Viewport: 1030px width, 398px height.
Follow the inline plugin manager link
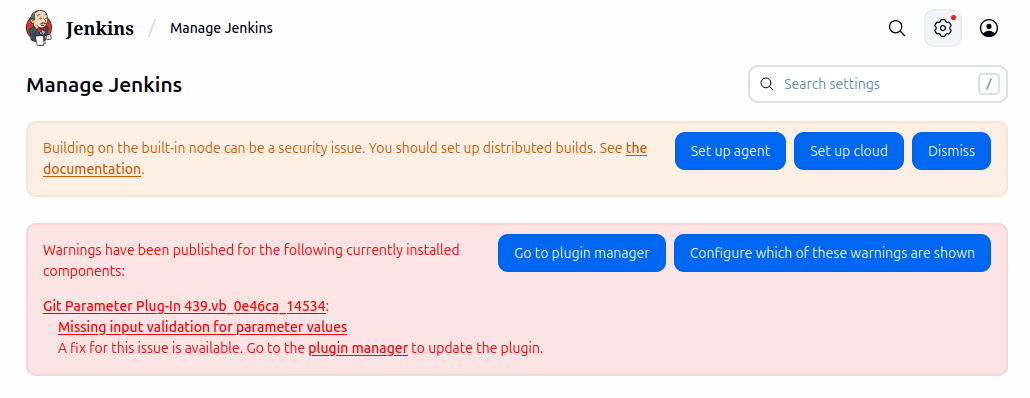point(358,348)
